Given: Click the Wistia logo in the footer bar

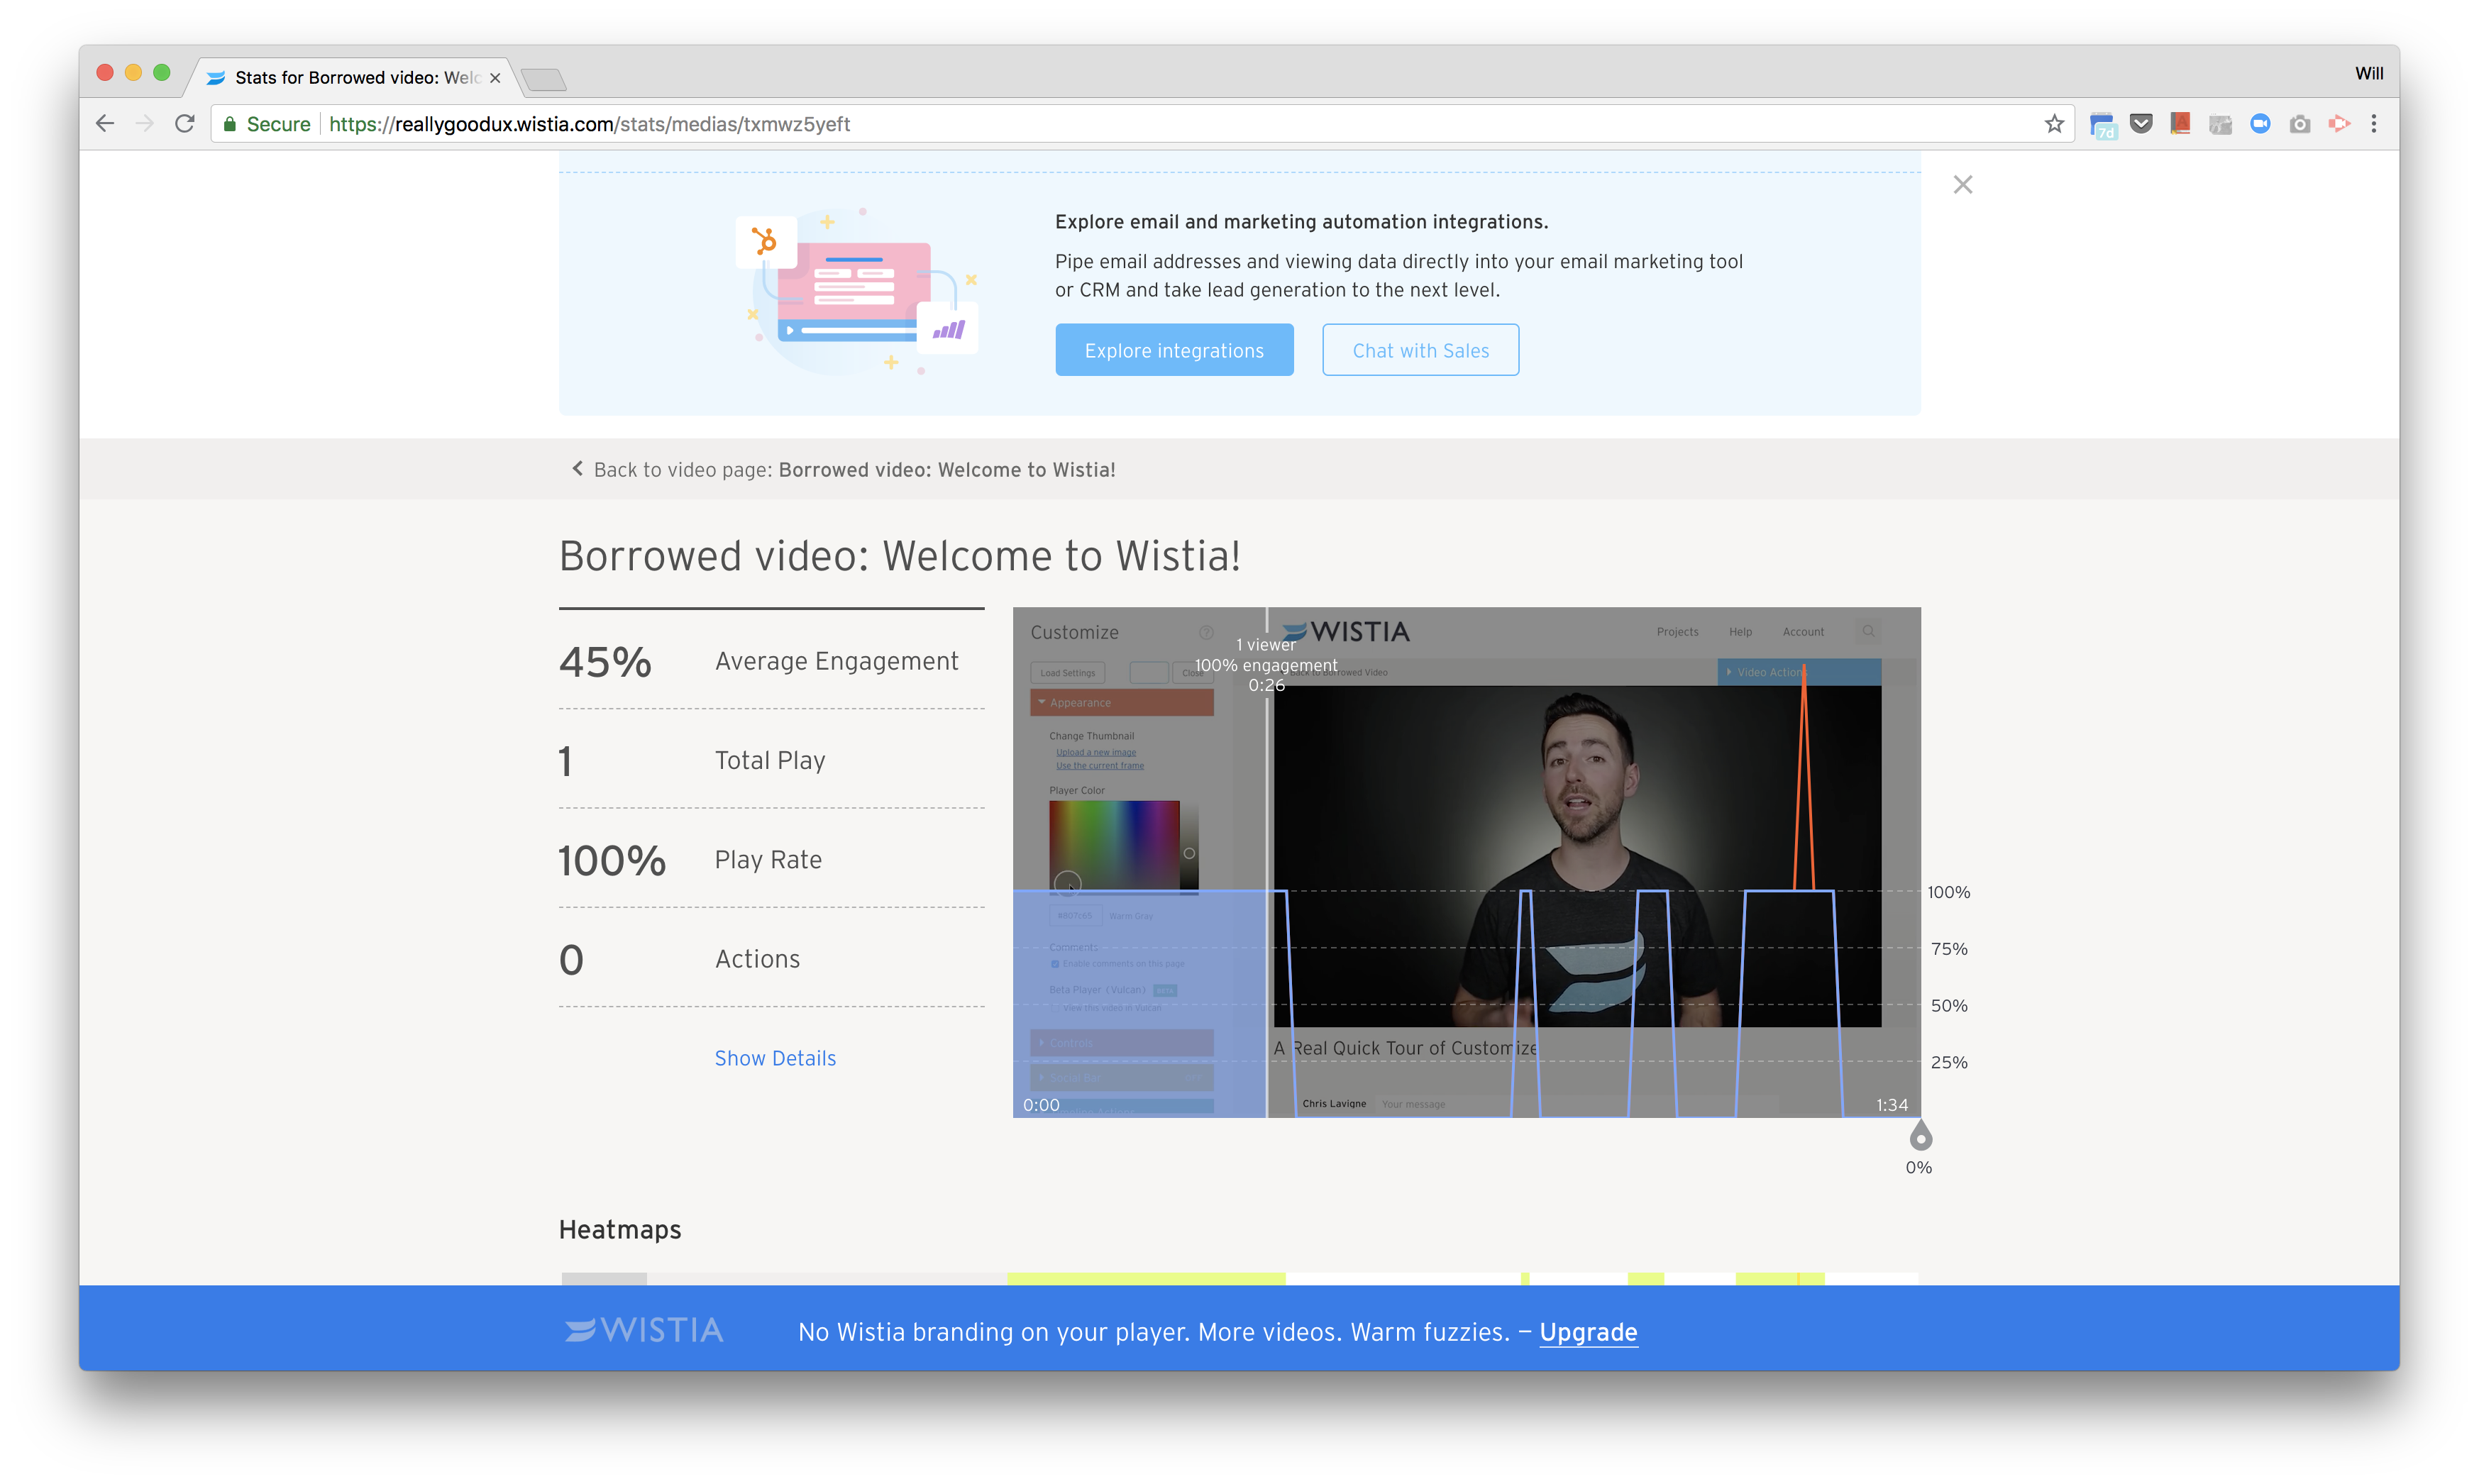Looking at the screenshot, I should pos(644,1330).
